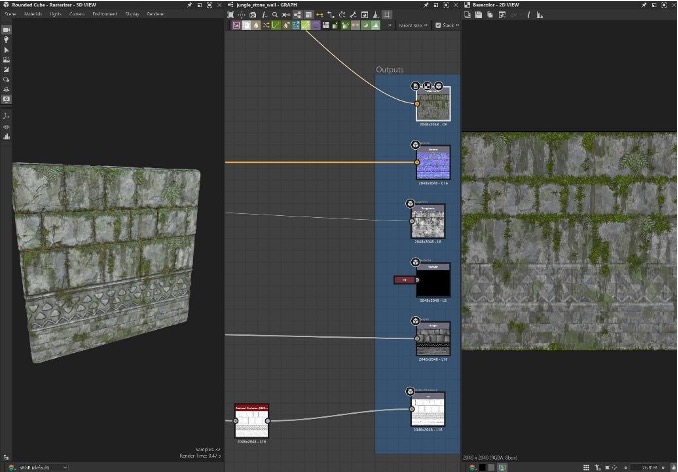The image size is (678, 472).
Task: Open the Lights menu in 3D view
Action: (54, 14)
